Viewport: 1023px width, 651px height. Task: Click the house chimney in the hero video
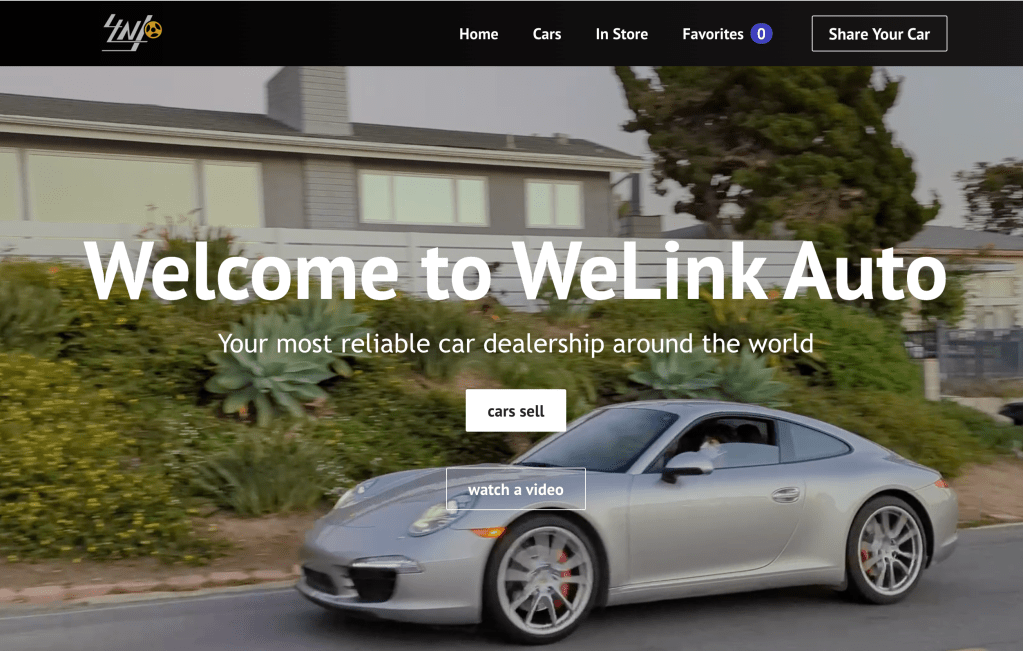(310, 101)
